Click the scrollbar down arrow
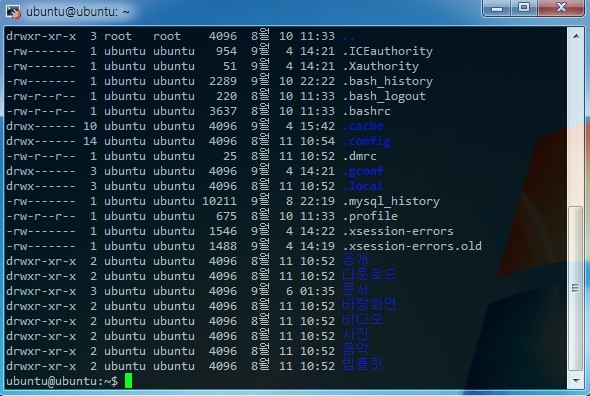The image size is (590, 396). click(x=576, y=381)
